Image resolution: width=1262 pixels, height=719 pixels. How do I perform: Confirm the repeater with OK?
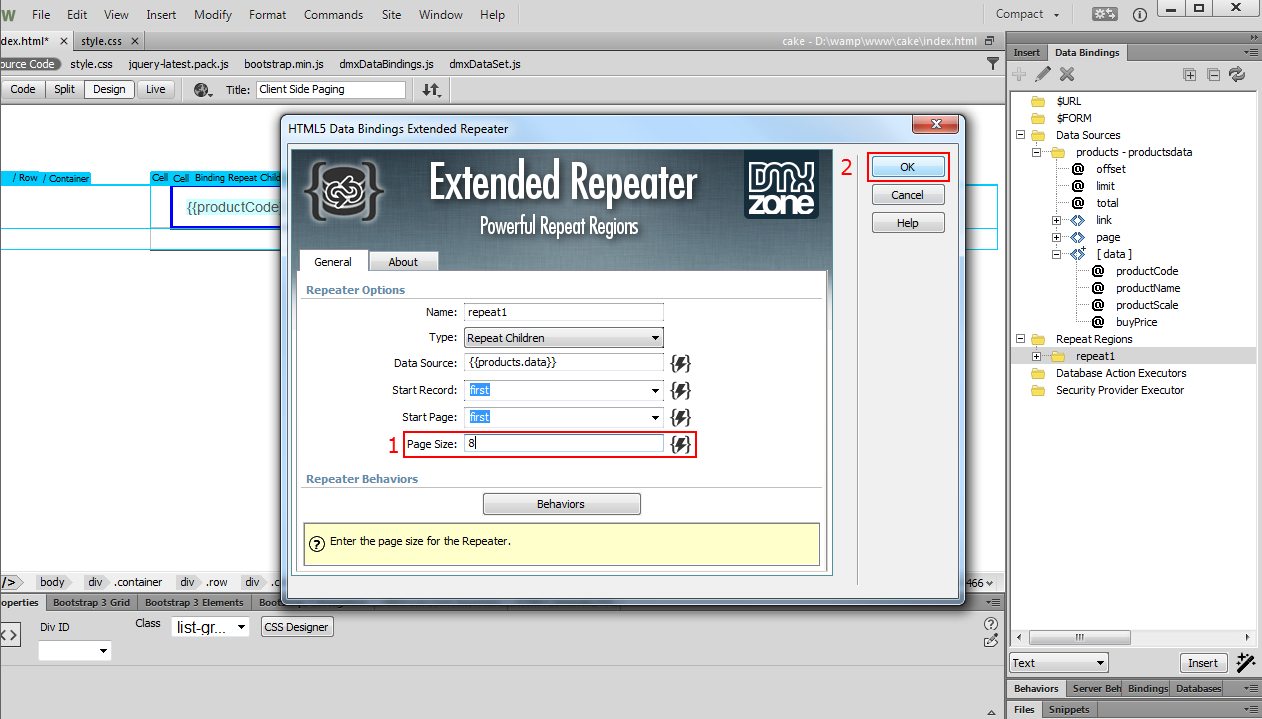(x=908, y=167)
